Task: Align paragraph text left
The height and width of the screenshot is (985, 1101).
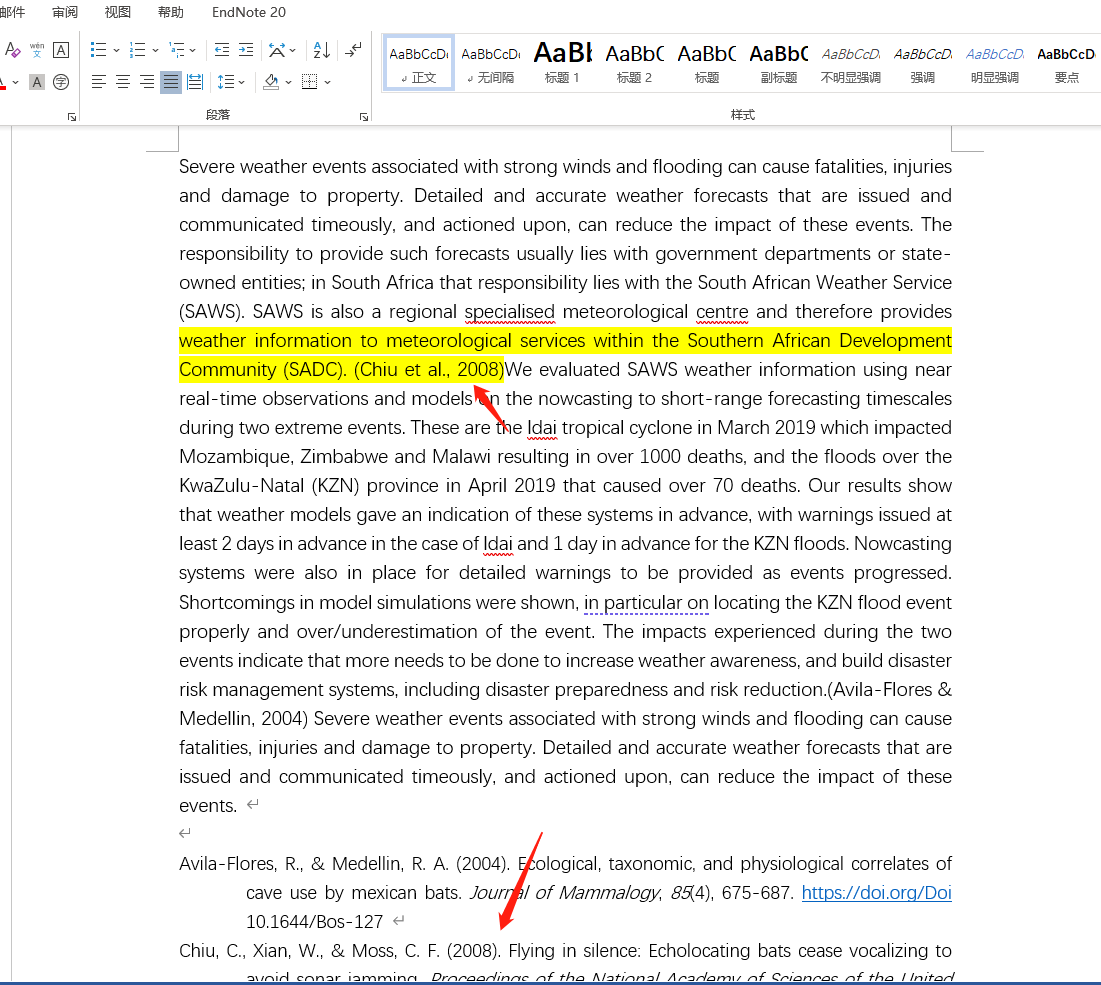Action: click(x=98, y=82)
